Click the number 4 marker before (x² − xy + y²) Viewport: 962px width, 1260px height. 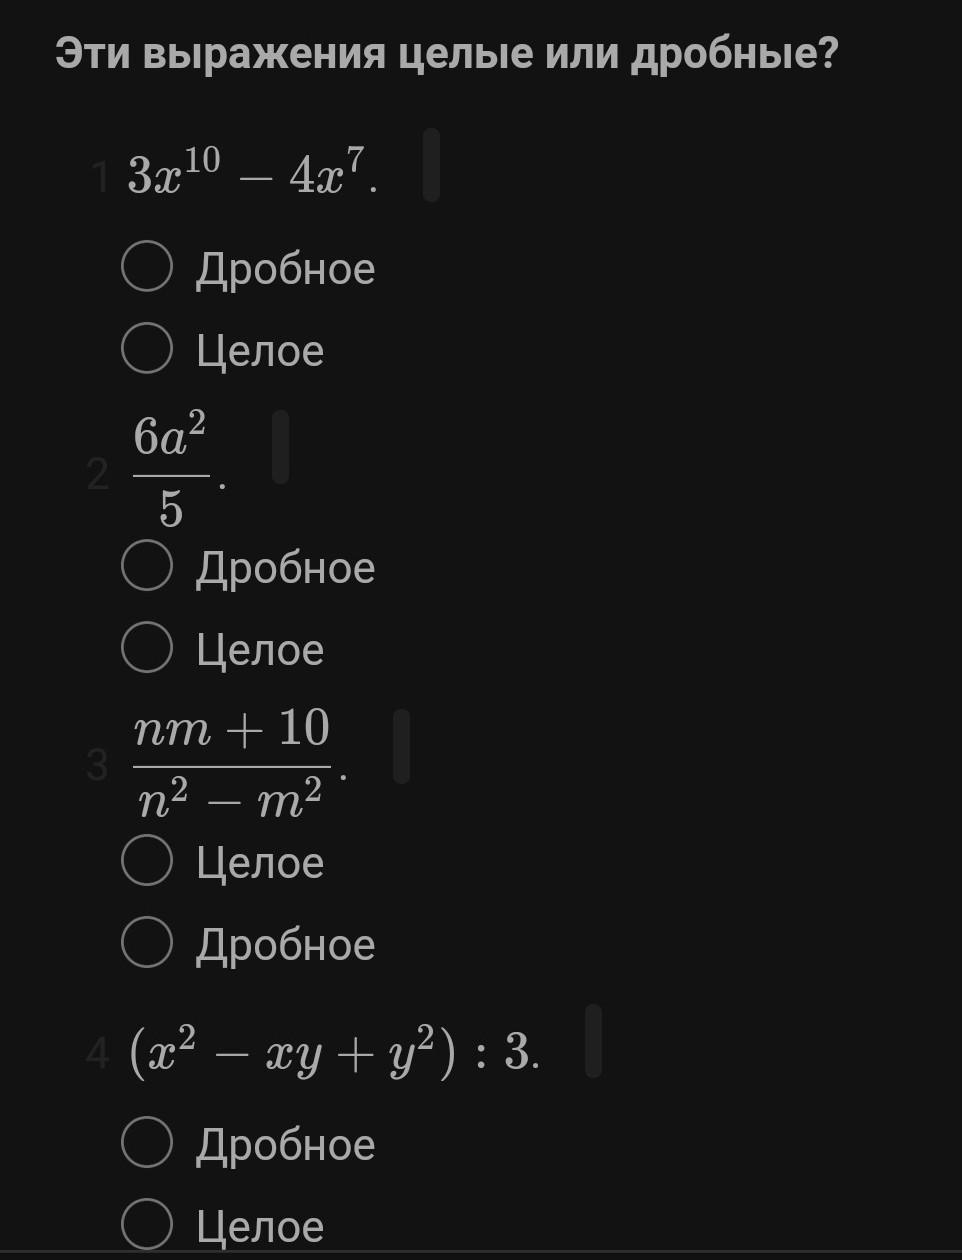point(97,1052)
